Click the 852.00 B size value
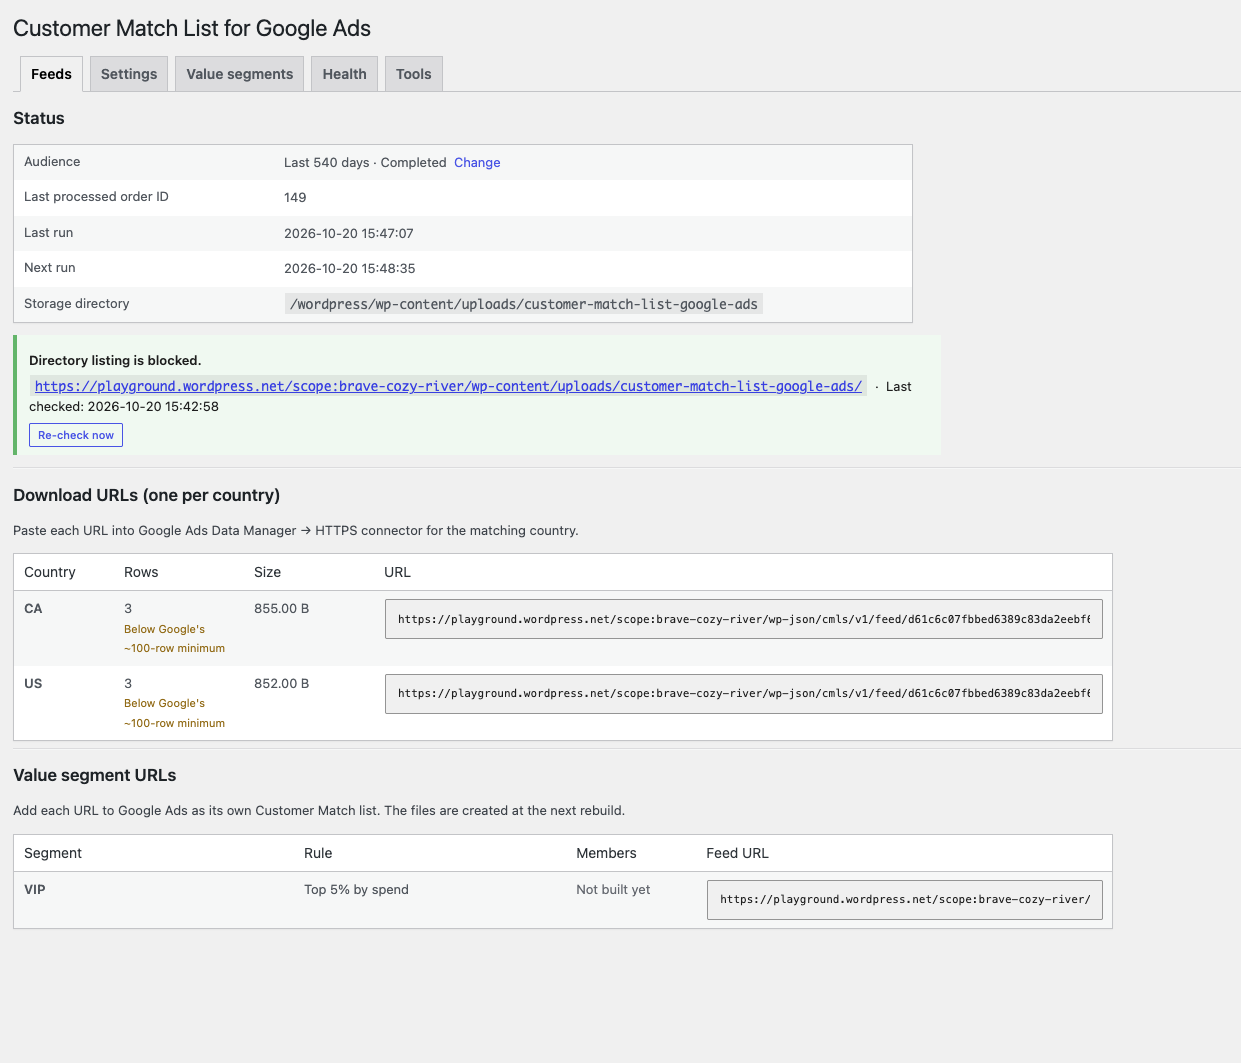This screenshot has height=1063, width=1241. (281, 684)
